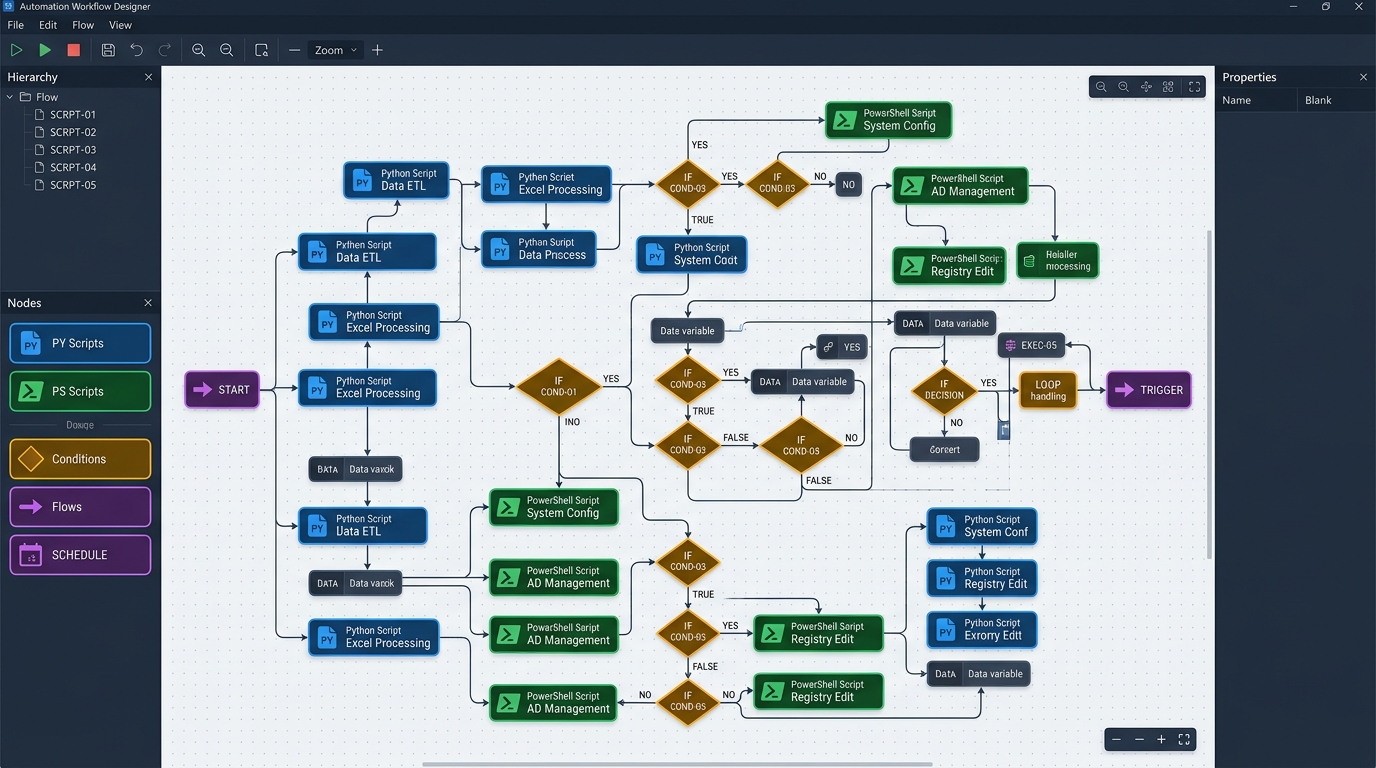Redo the last undone action

pos(165,50)
